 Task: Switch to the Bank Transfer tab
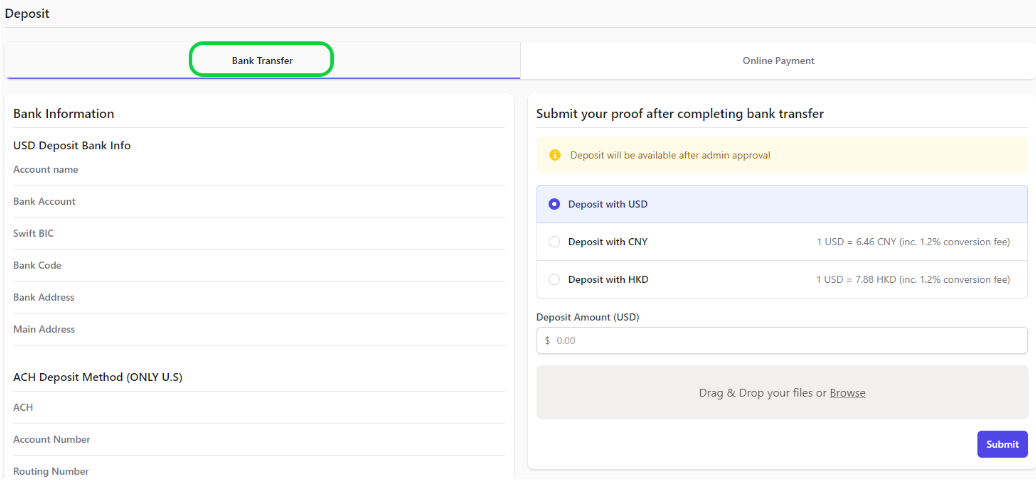pos(262,60)
